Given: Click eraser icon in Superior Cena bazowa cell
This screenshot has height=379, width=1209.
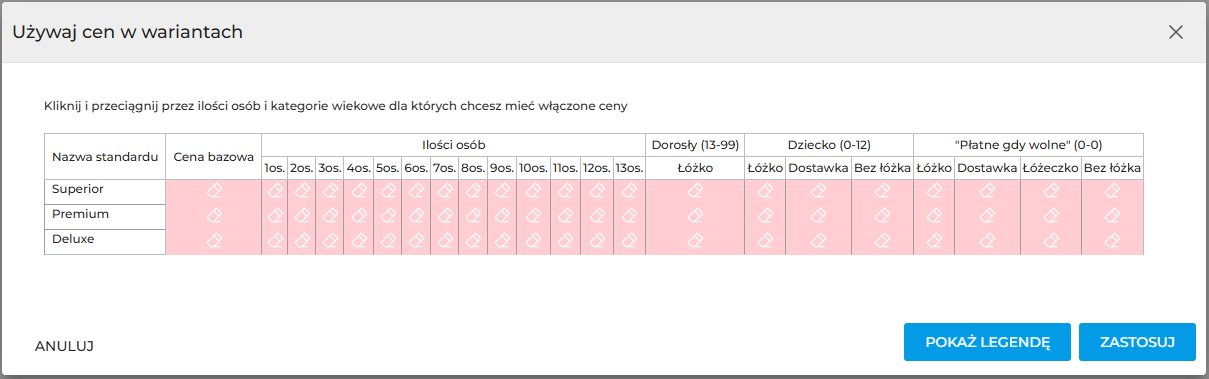Looking at the screenshot, I should pos(213,190).
